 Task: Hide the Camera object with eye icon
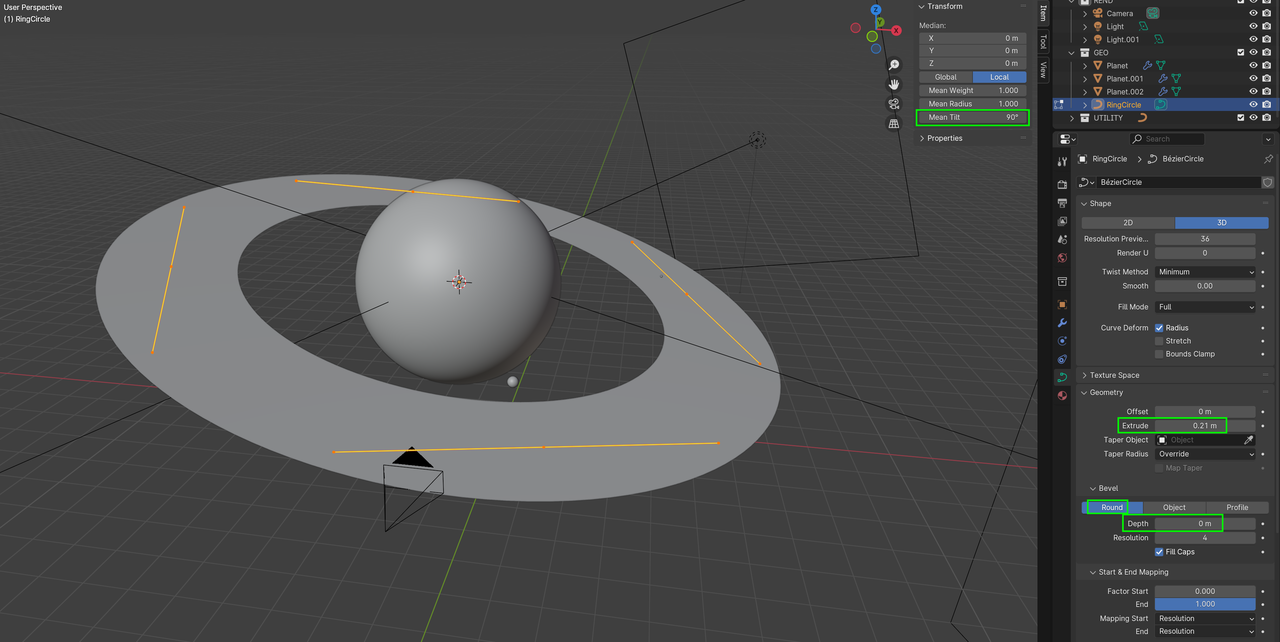pos(1253,13)
